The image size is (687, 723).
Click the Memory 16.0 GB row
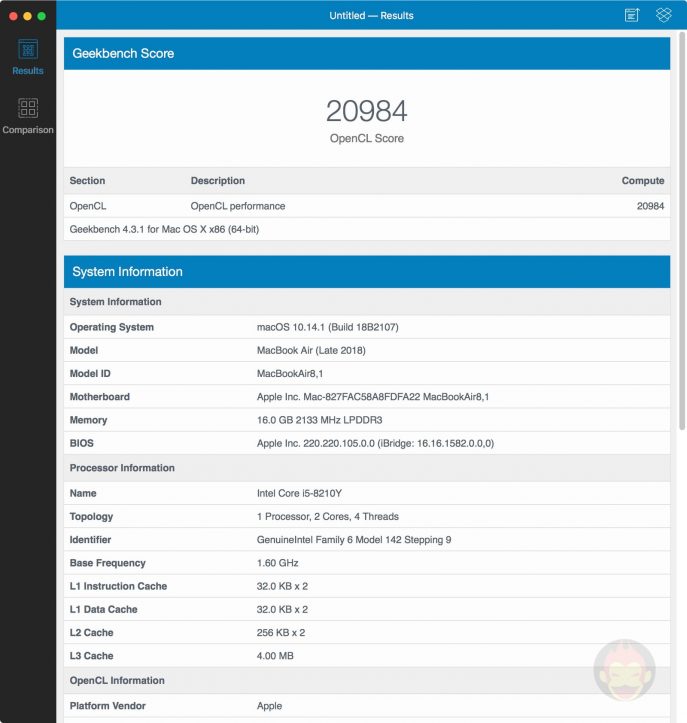coord(366,420)
